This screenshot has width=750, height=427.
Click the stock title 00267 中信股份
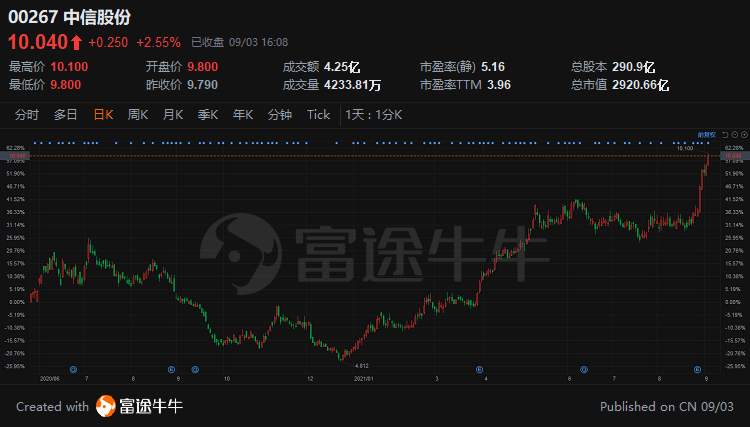(x=69, y=17)
